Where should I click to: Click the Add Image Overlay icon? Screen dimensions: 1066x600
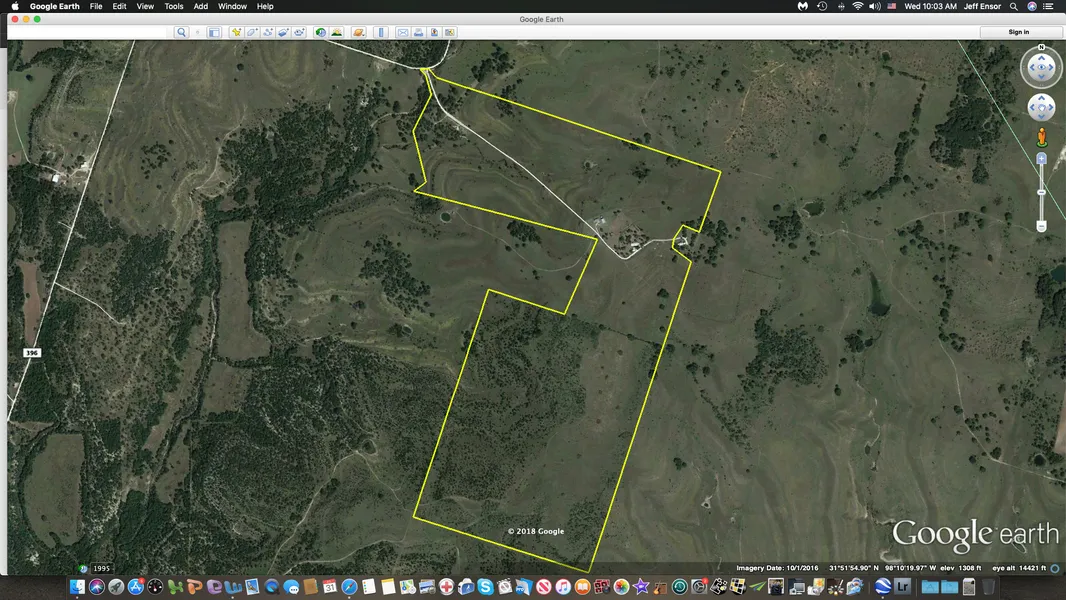pos(284,32)
